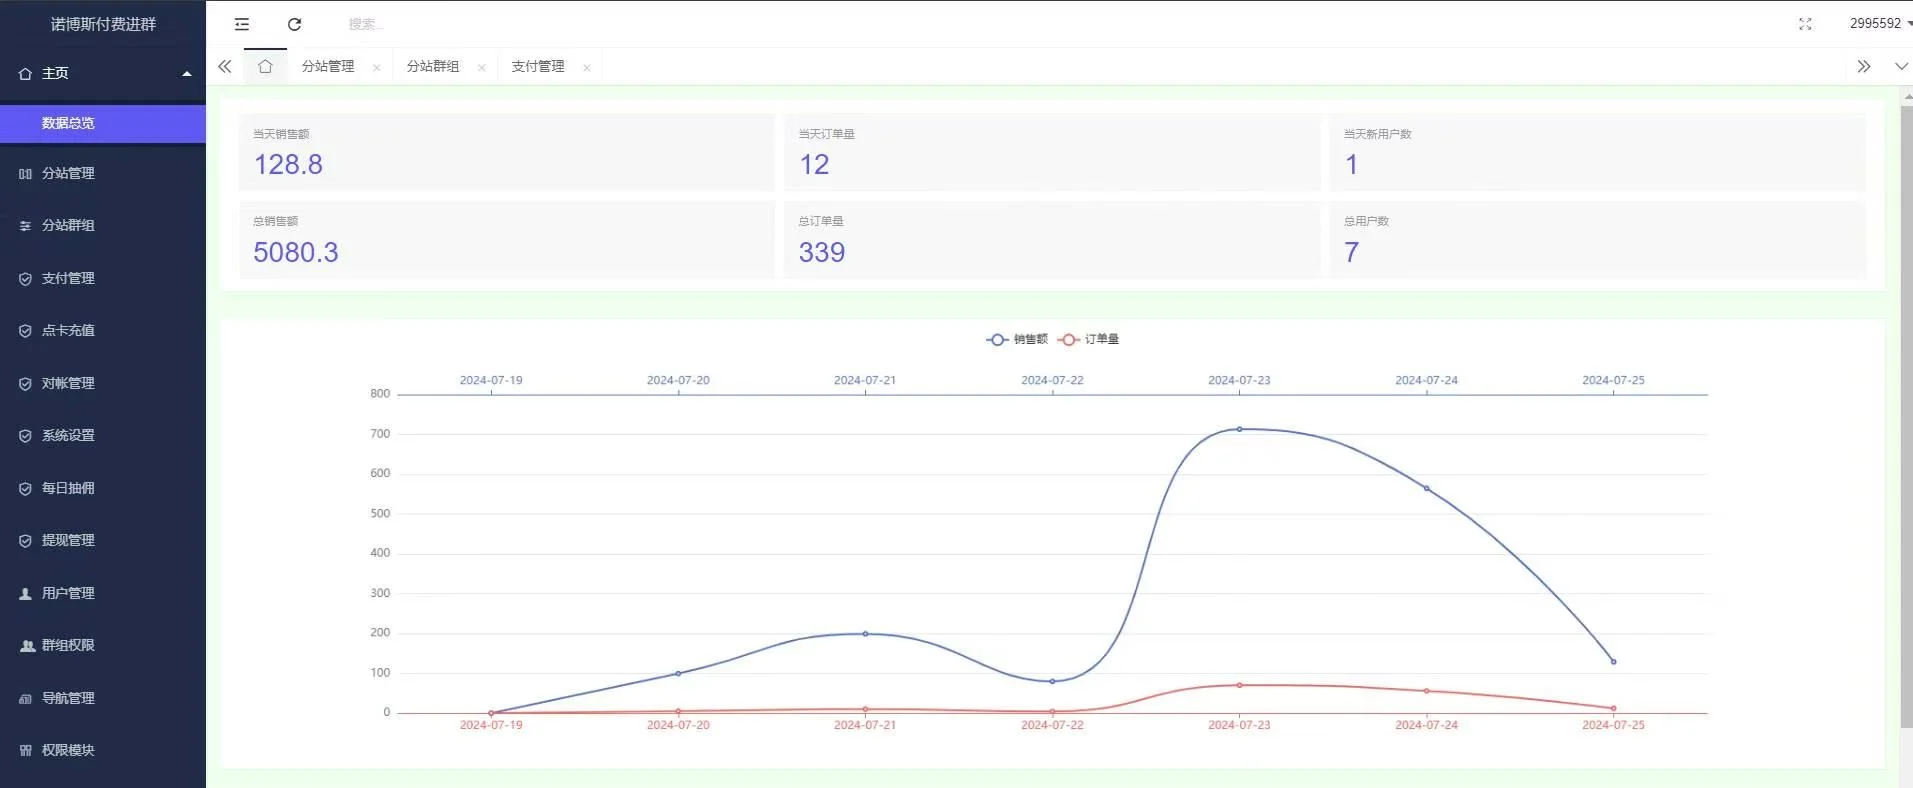This screenshot has height=788, width=1913.
Task: Close the 分站管理 tab
Action: click(x=376, y=68)
